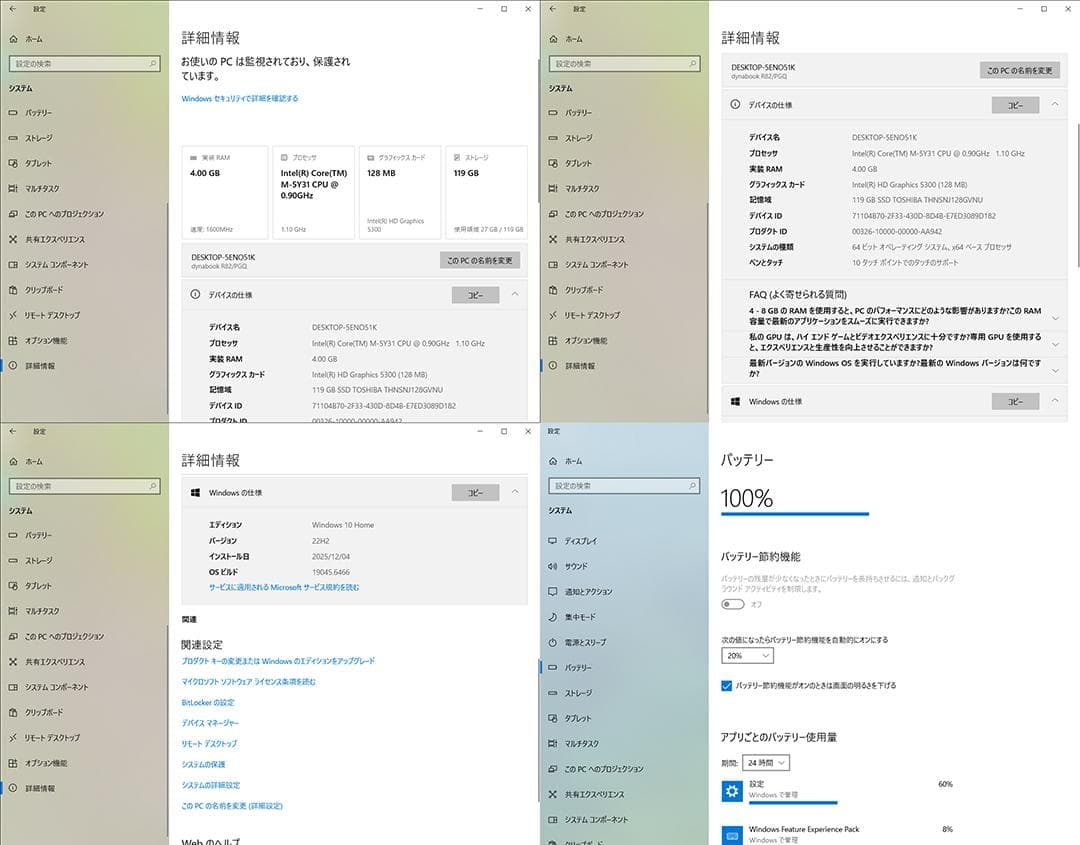Click コピー for デバイスの仕様 in top-left window
The image size is (1080, 845).
[x=475, y=295]
